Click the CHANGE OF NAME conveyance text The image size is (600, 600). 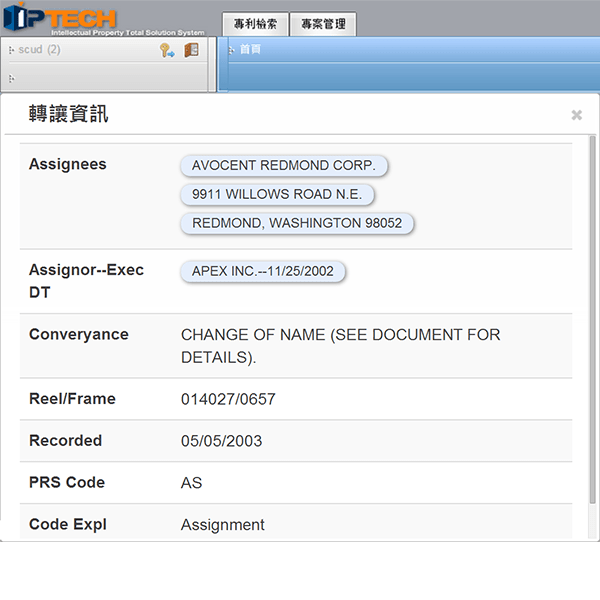(x=341, y=346)
